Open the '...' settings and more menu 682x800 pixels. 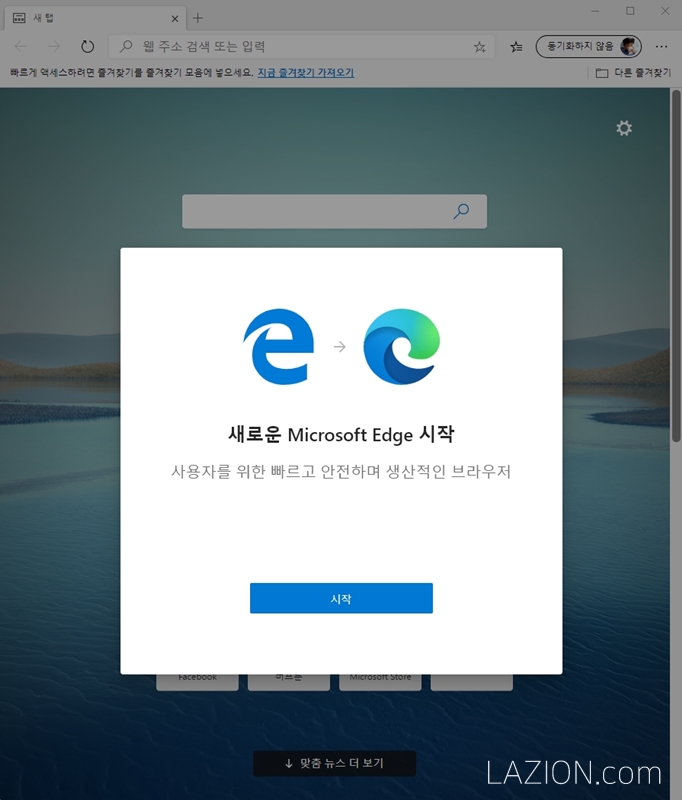[662, 46]
